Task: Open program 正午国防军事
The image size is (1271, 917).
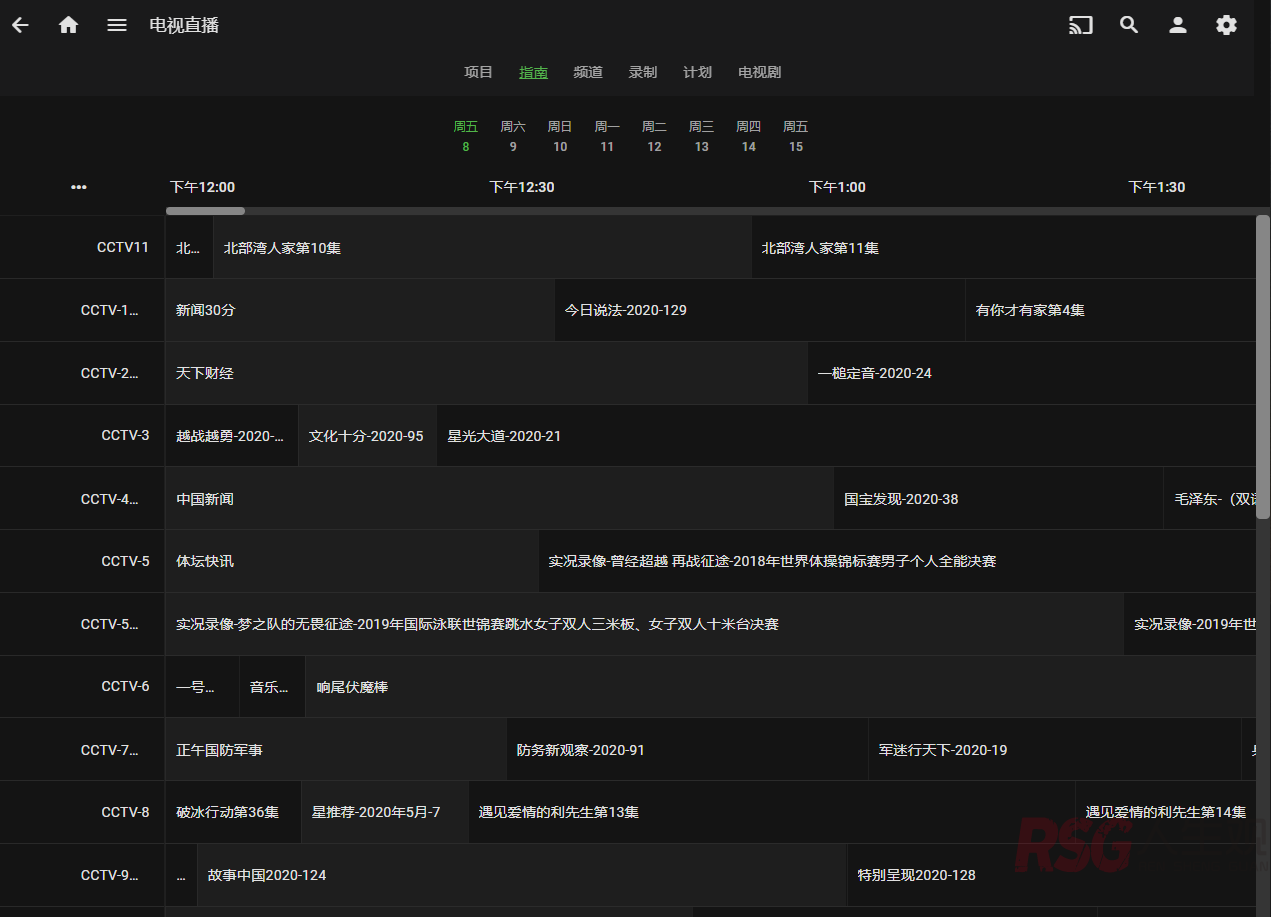Action: 336,749
